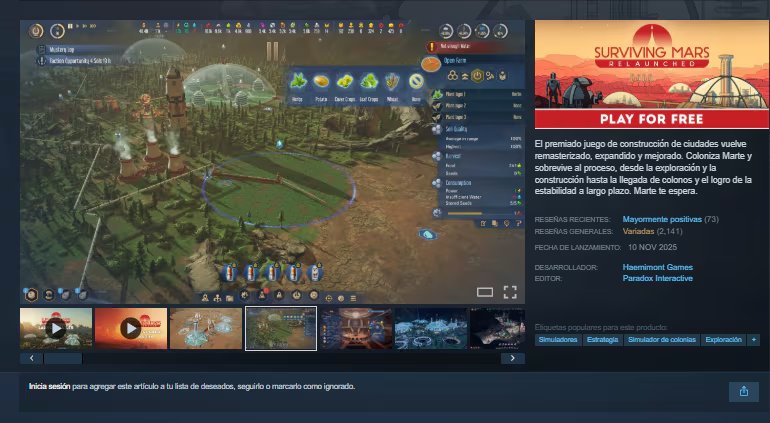The height and width of the screenshot is (423, 770).
Task: Open the Haemimont Games developer link
Action: [658, 267]
